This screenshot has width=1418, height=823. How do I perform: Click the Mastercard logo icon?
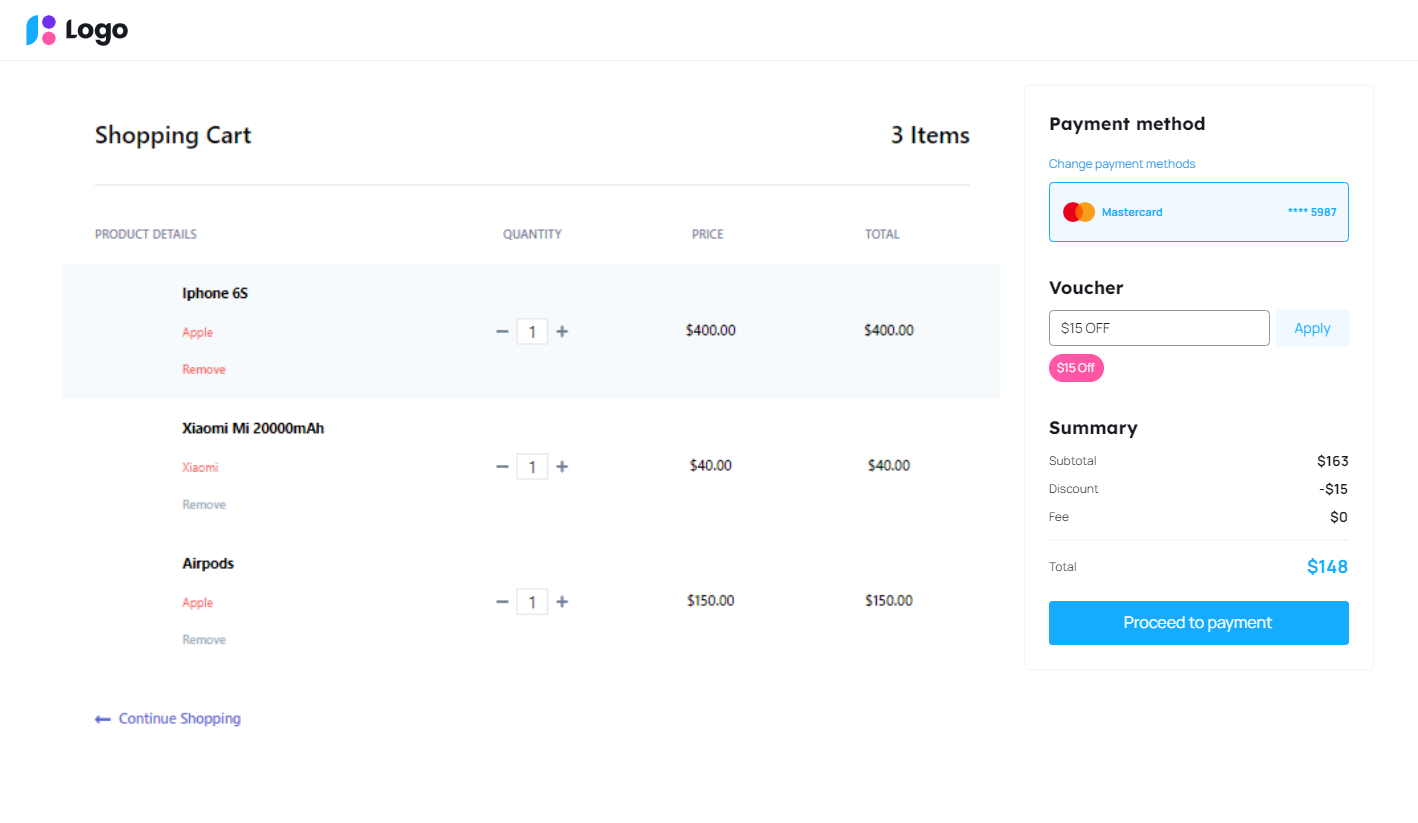(x=1079, y=212)
